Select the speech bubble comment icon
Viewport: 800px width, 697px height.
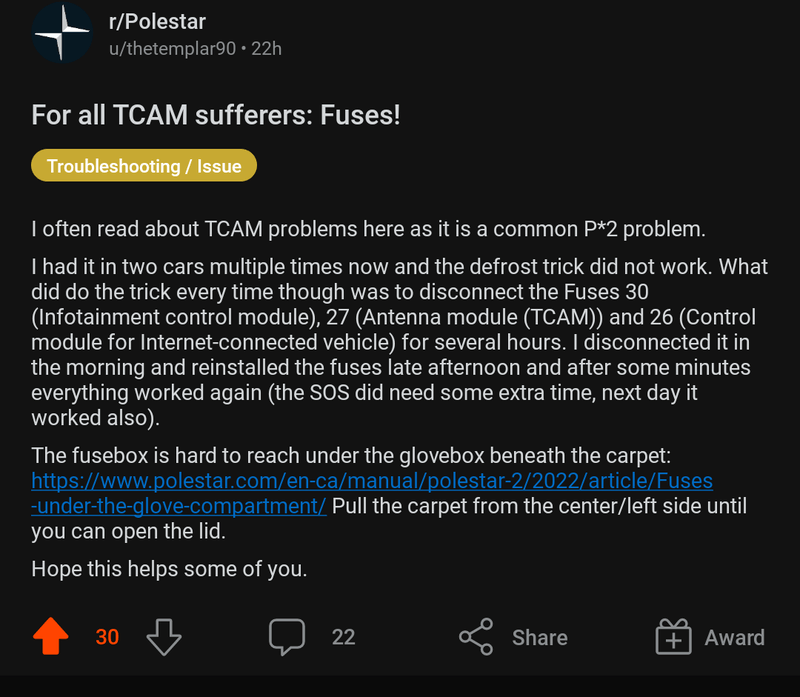point(287,636)
